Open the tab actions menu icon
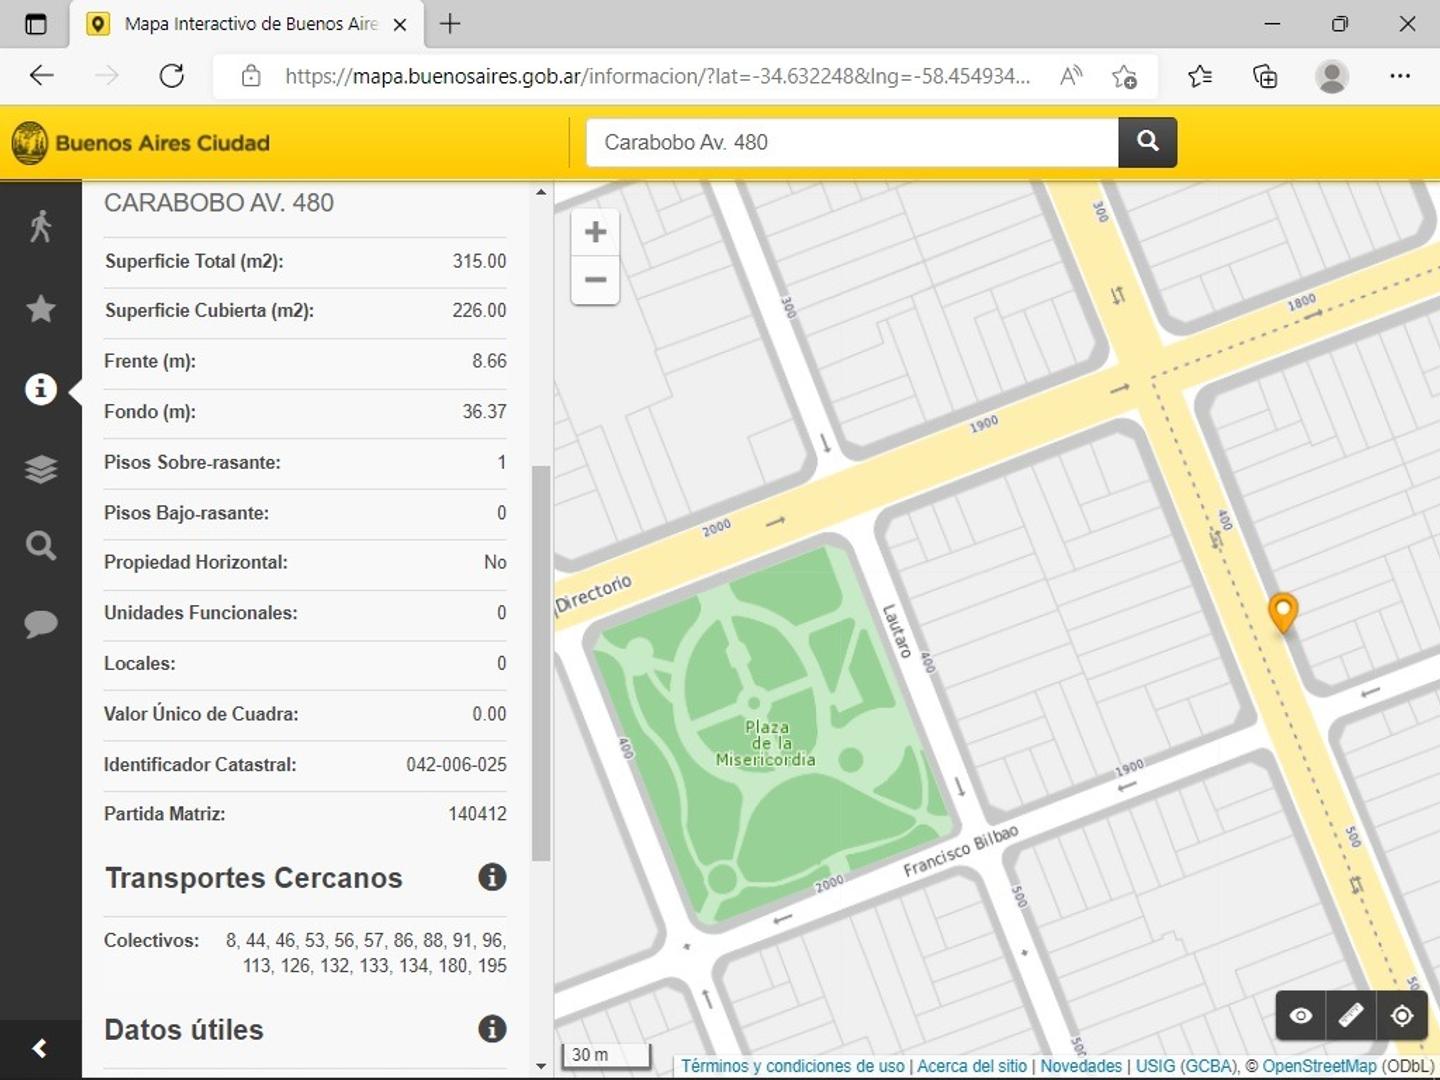This screenshot has width=1440, height=1080. 36,24
